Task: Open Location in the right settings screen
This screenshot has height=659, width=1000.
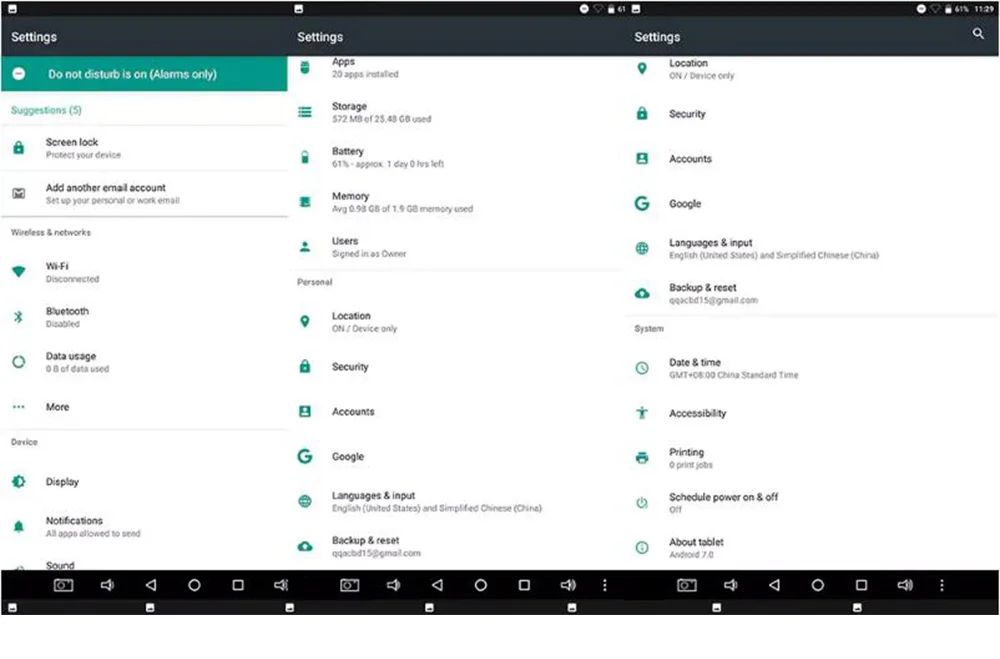Action: point(813,69)
